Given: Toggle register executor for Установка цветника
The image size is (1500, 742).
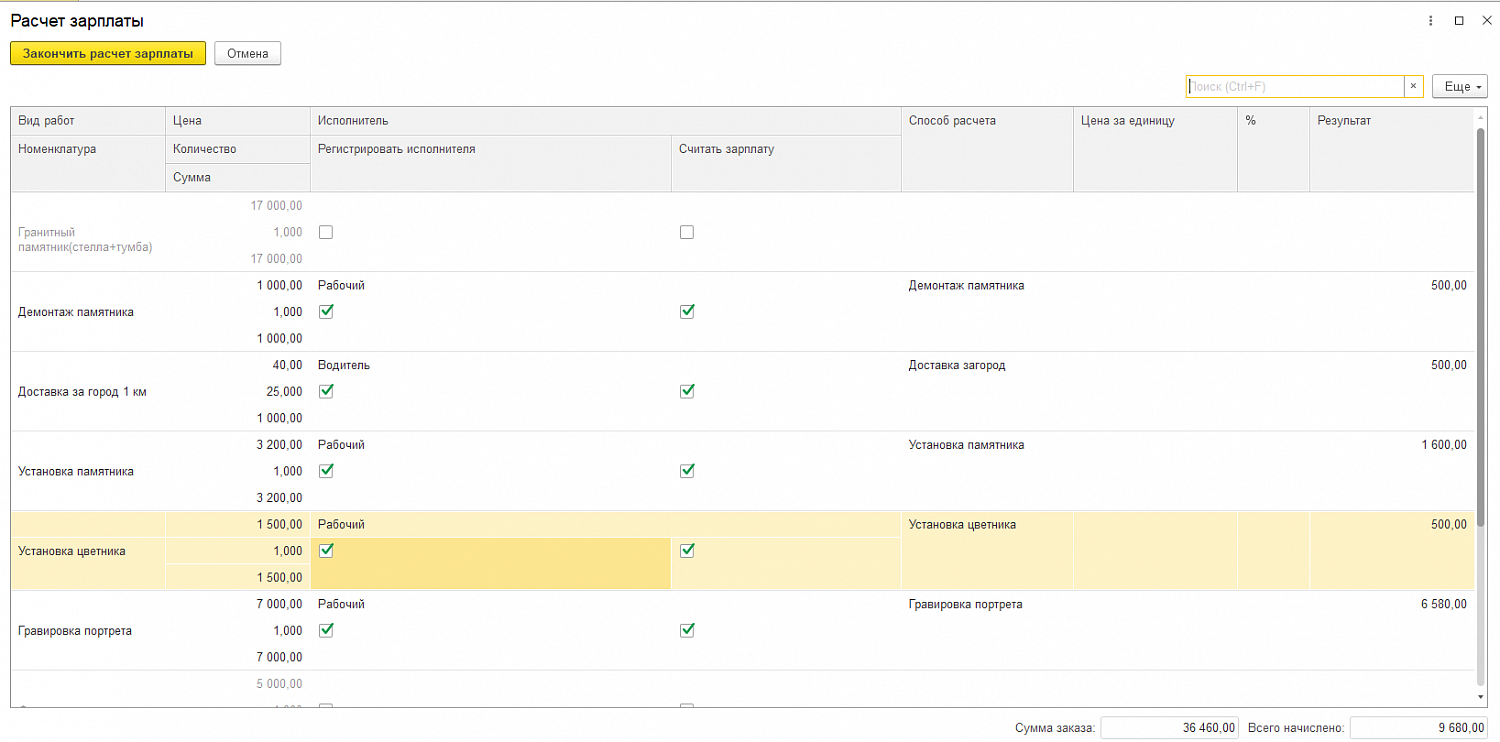Looking at the screenshot, I should 326,551.
